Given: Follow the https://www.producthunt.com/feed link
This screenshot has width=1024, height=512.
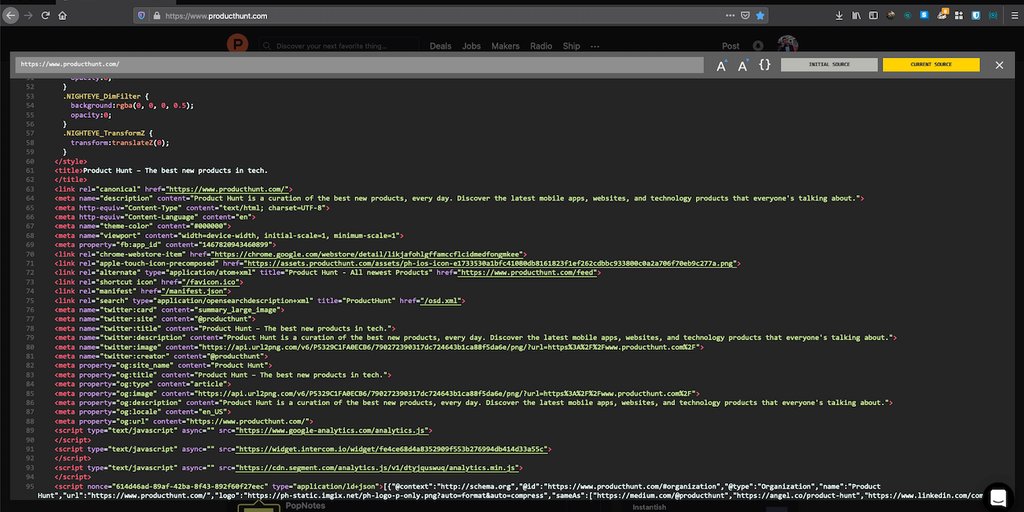Looking at the screenshot, I should pos(527,272).
